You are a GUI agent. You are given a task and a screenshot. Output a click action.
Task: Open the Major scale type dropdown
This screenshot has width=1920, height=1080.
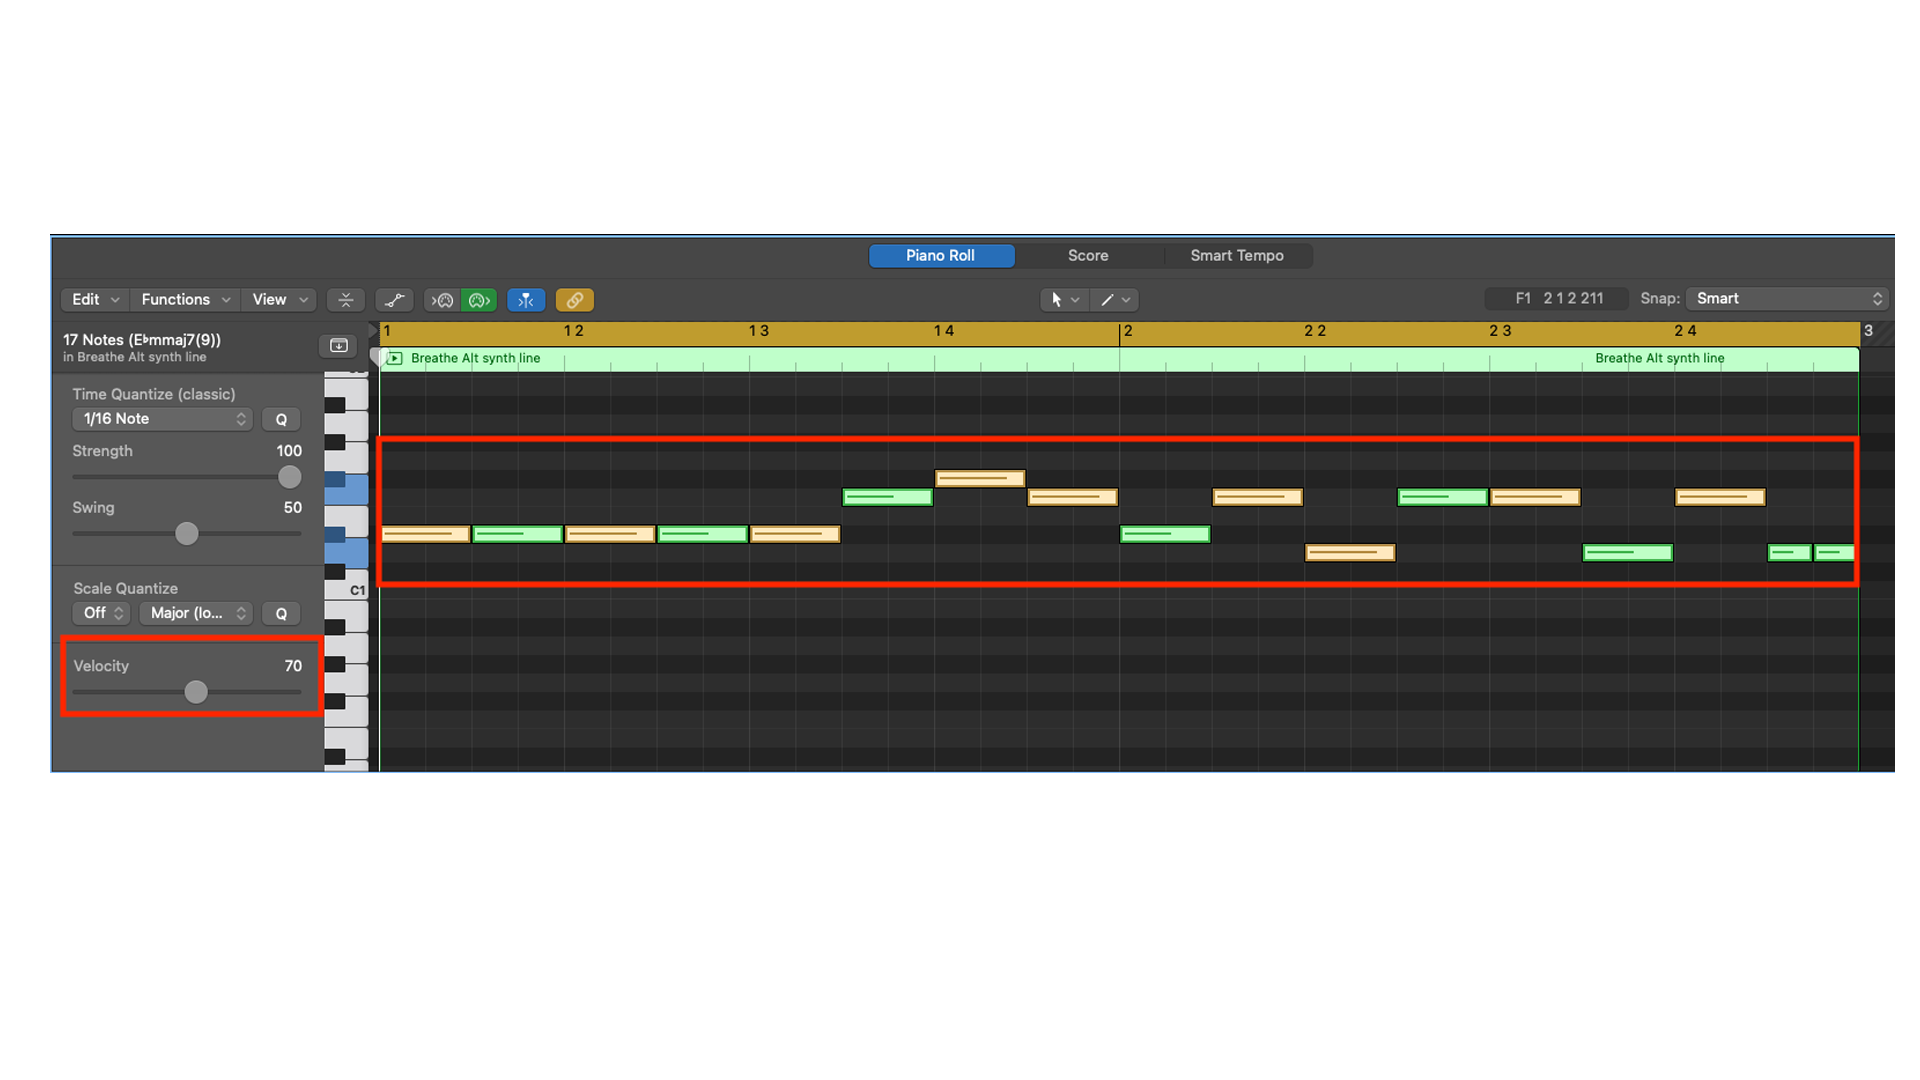[196, 613]
